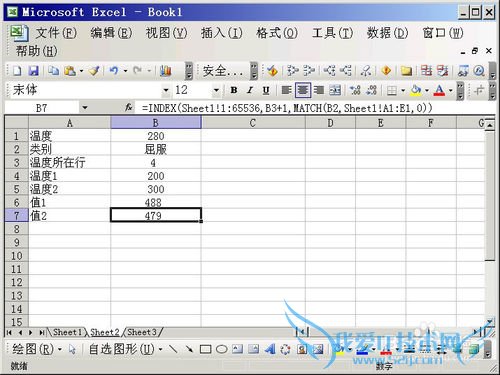The width and height of the screenshot is (500, 375).
Task: Toggle Italic formatting
Action: (x=250, y=90)
